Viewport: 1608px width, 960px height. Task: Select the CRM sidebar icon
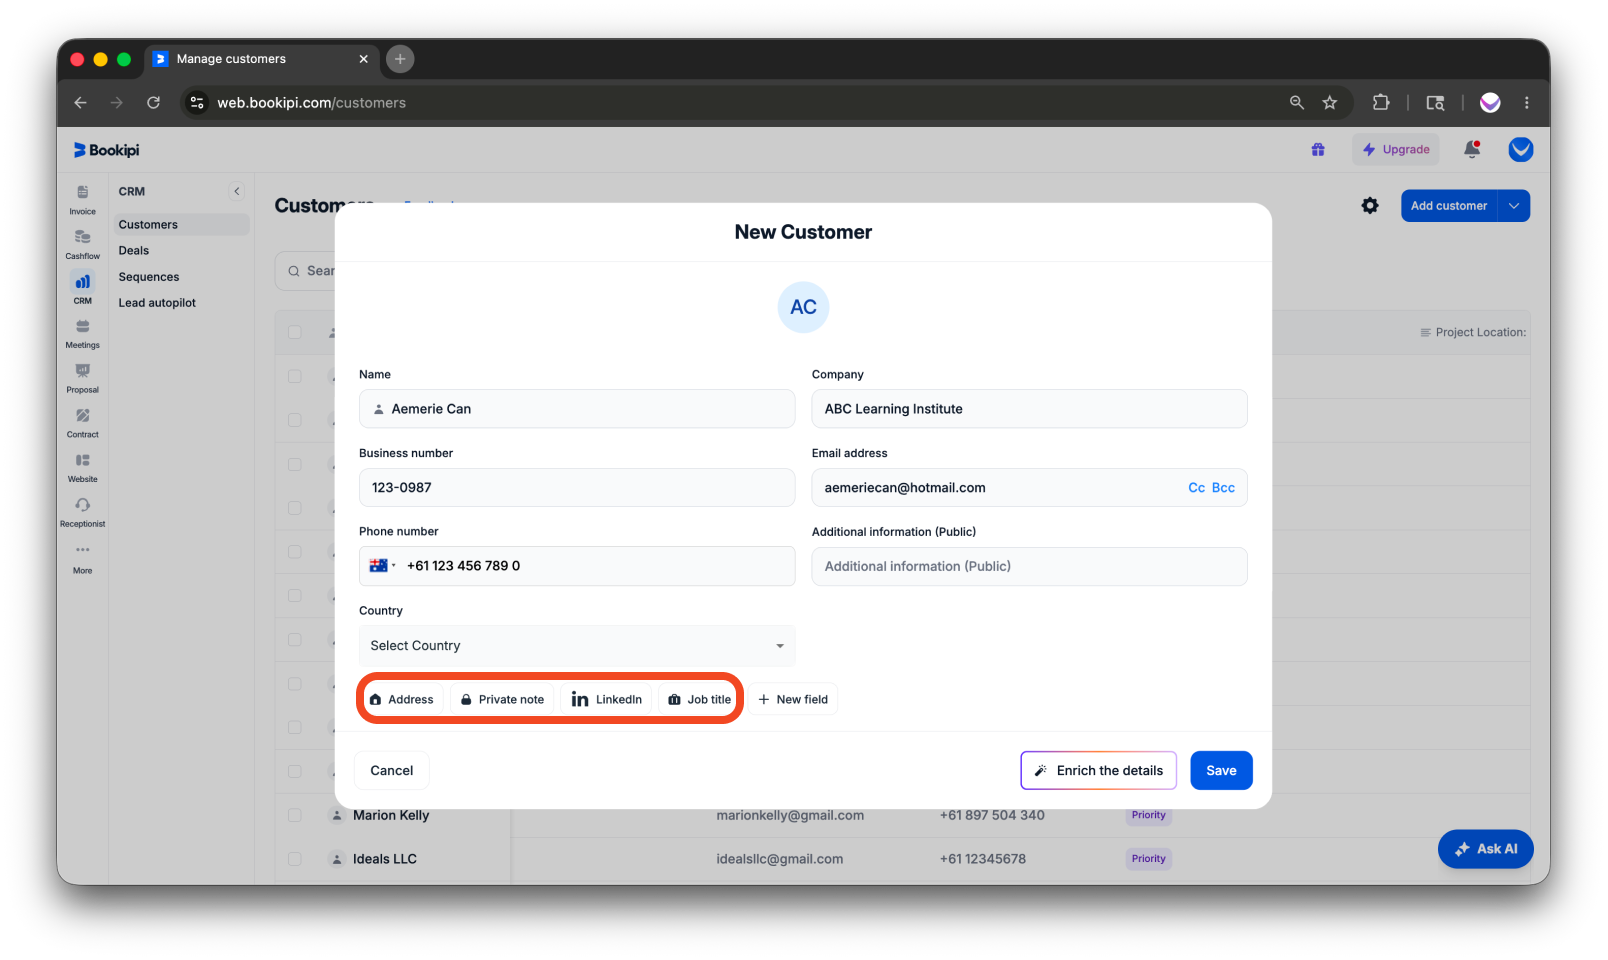83,288
